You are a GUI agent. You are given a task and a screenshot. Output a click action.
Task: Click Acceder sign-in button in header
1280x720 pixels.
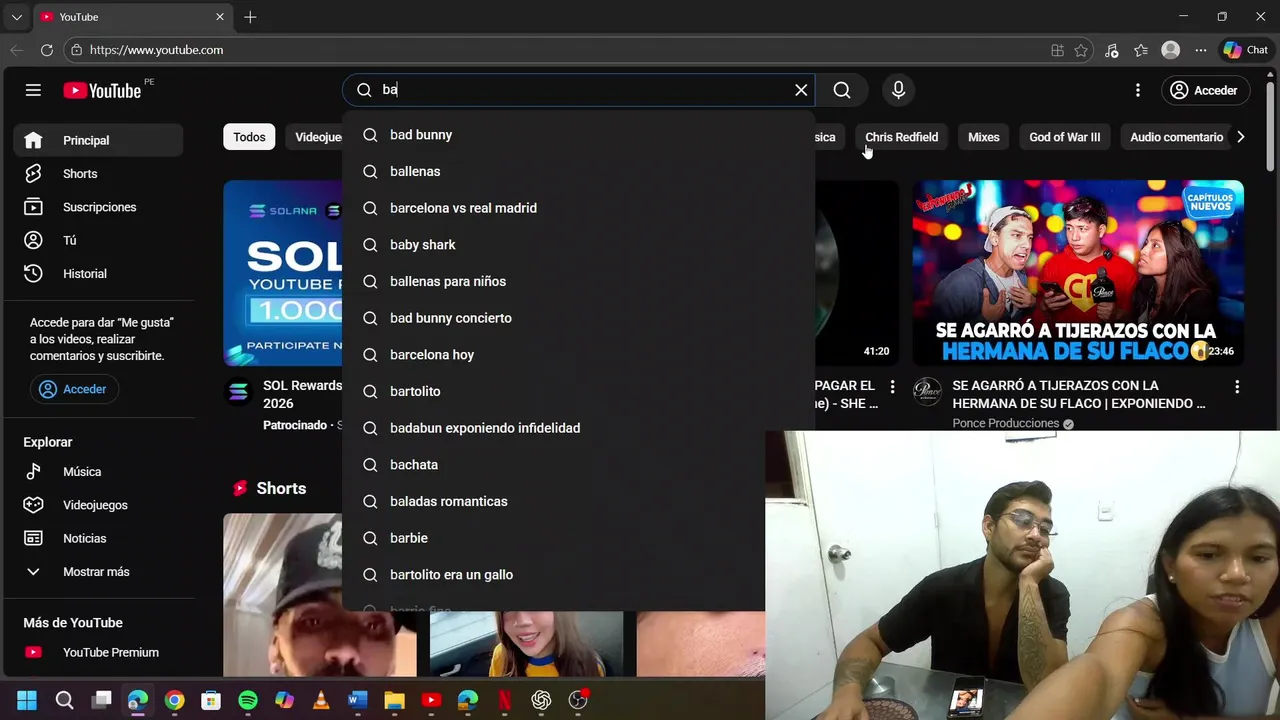pyautogui.click(x=1204, y=90)
